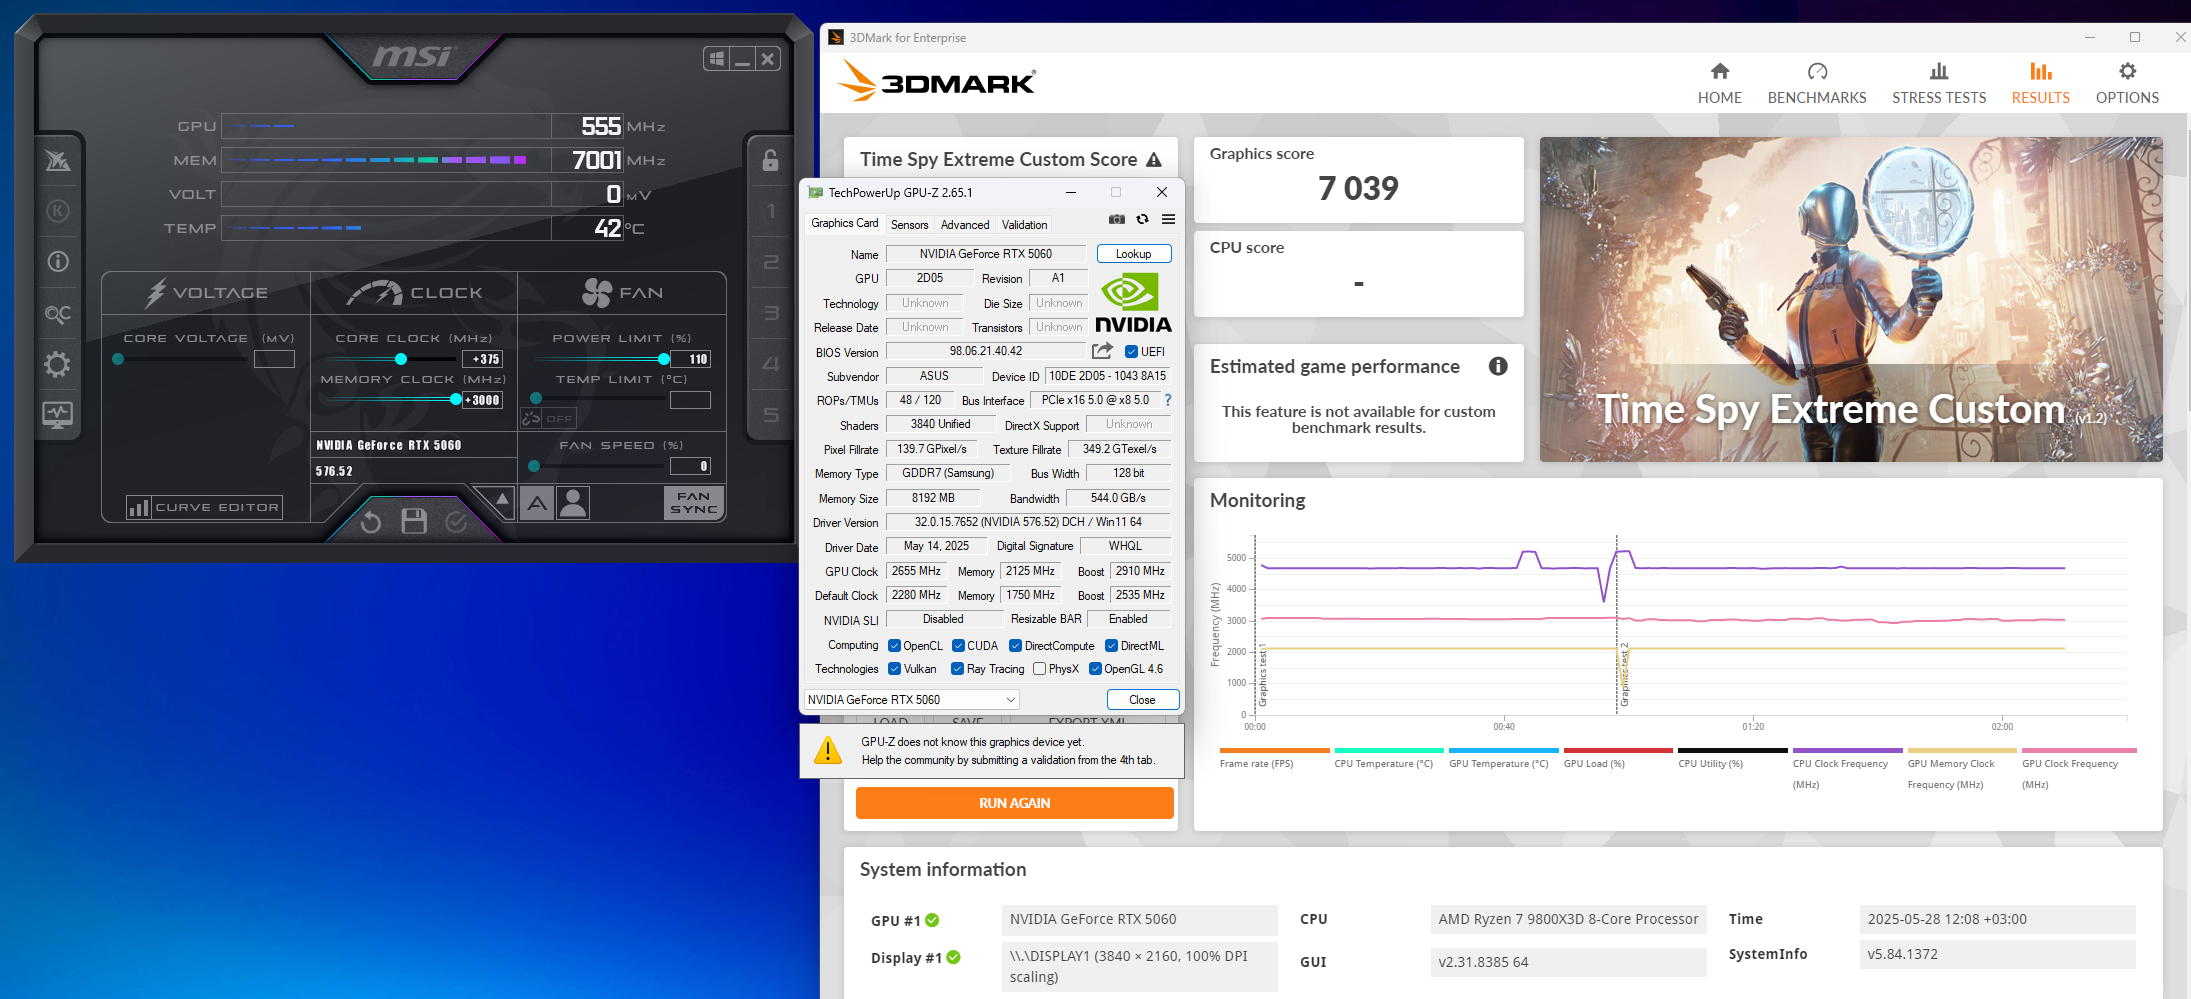The width and height of the screenshot is (2191, 999).
Task: Open 3DMark STRESS TESTS section
Action: 1939,84
